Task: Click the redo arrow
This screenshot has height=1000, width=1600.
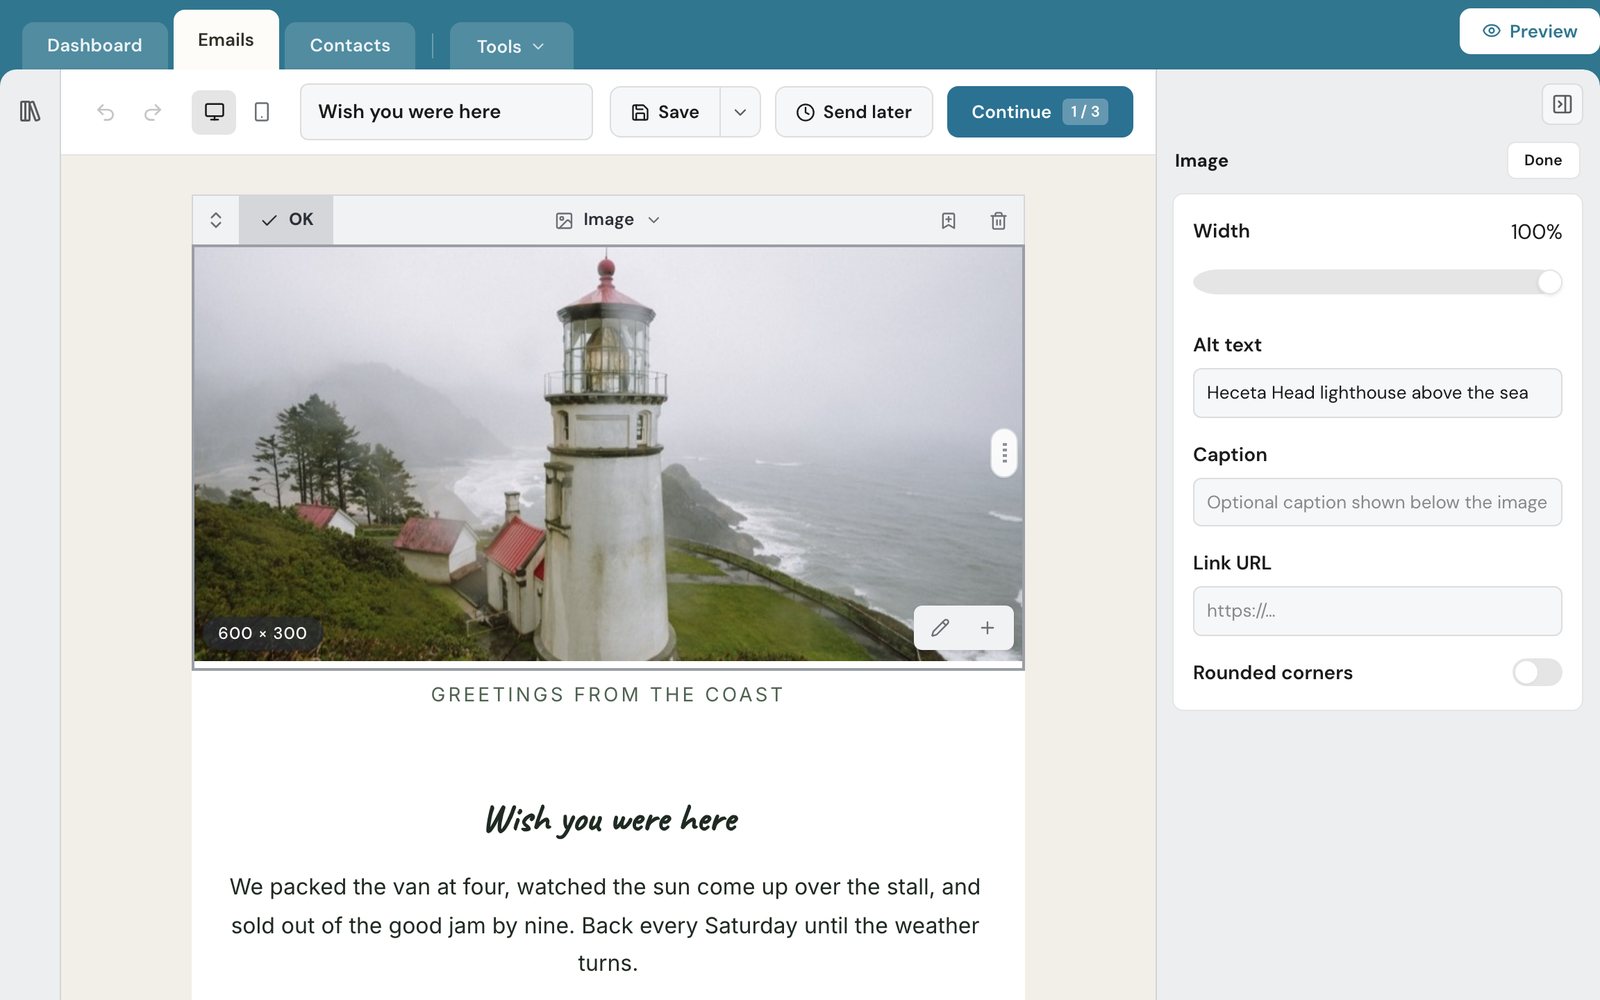Action: tap(152, 112)
